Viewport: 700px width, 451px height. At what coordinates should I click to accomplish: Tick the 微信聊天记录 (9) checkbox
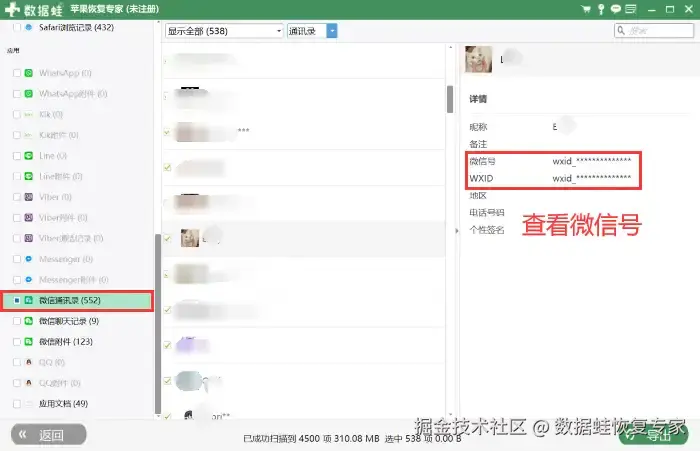tap(17, 321)
